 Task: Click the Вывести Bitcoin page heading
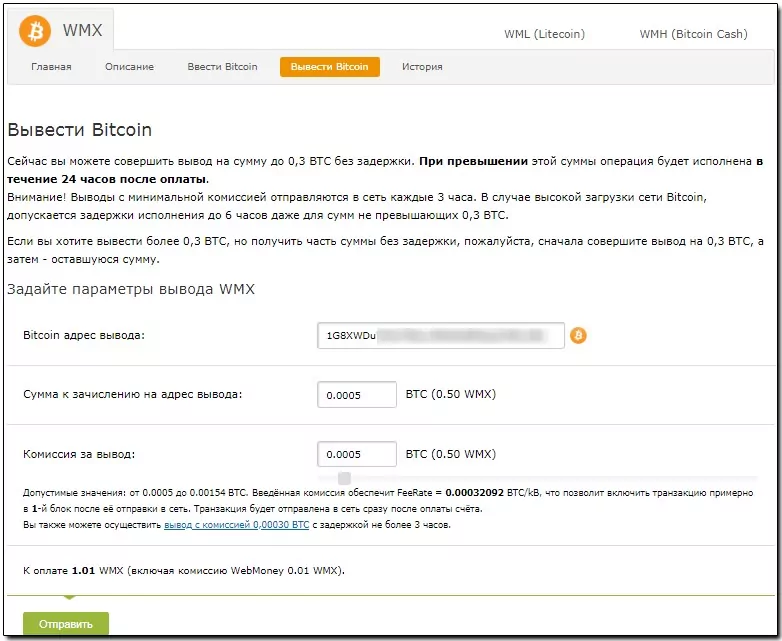[80, 130]
